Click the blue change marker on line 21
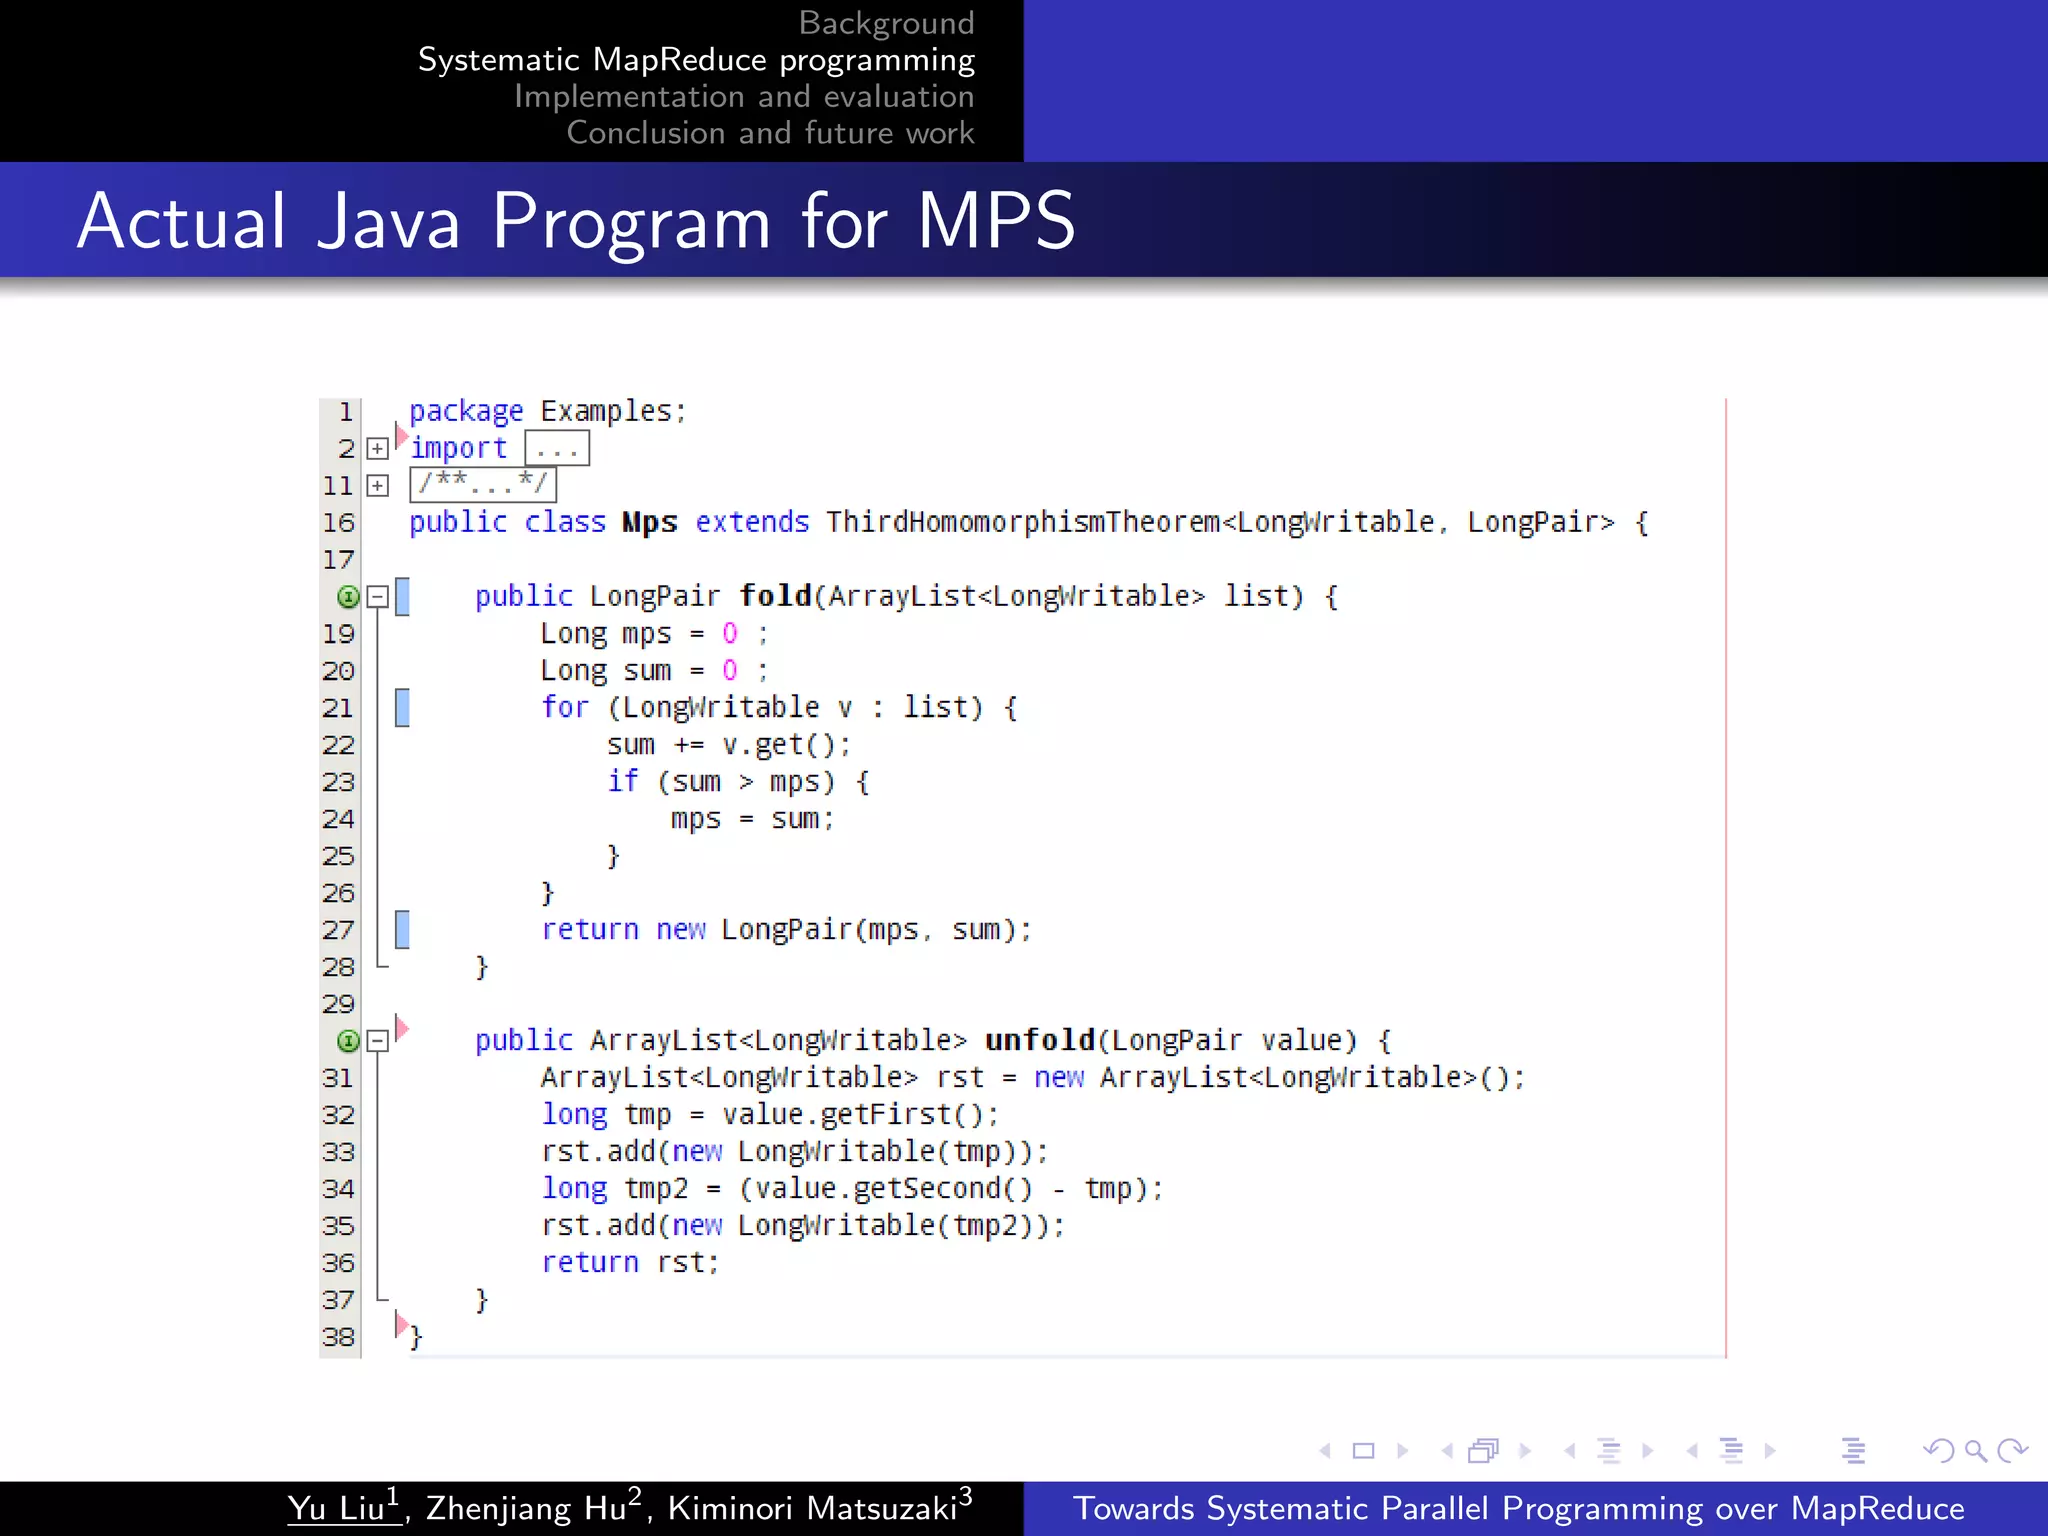Image resolution: width=2048 pixels, height=1536 pixels. tap(402, 708)
